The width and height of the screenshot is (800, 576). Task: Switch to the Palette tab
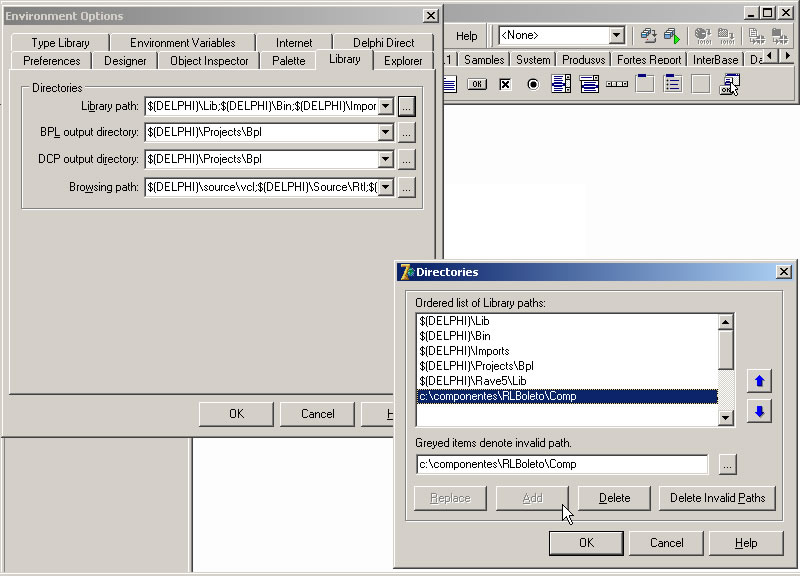pos(288,61)
